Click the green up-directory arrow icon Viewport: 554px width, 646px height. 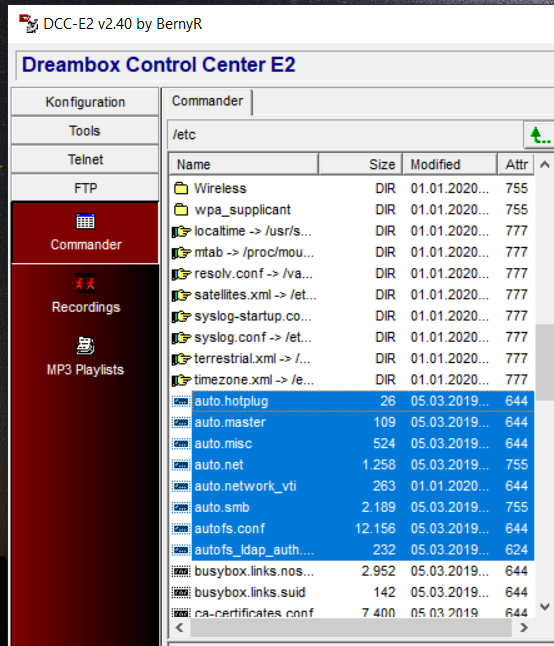point(540,135)
